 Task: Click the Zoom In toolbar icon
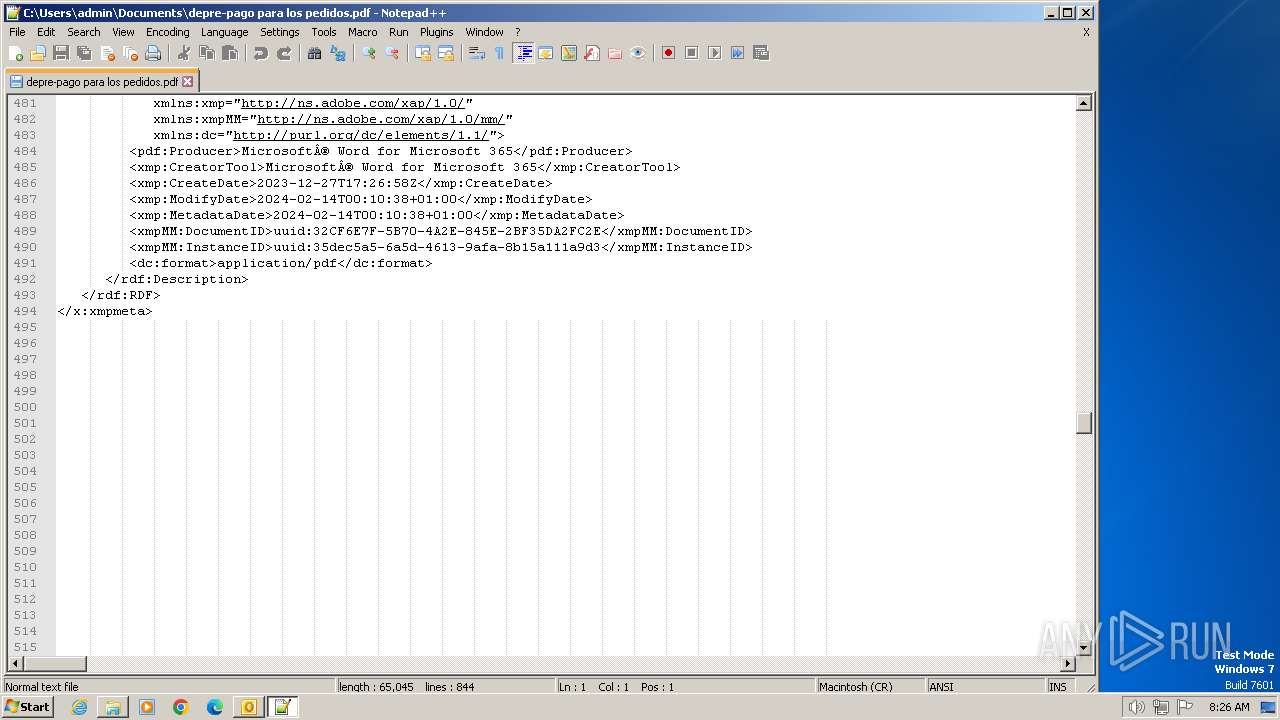pyautogui.click(x=369, y=53)
